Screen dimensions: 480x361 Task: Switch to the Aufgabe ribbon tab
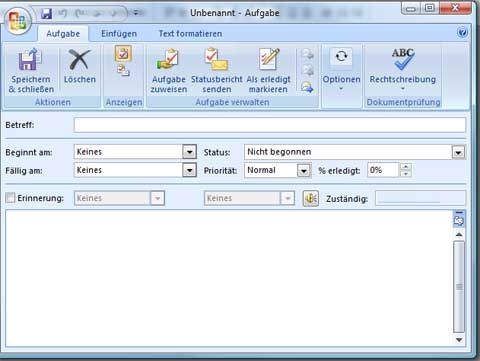[63, 34]
